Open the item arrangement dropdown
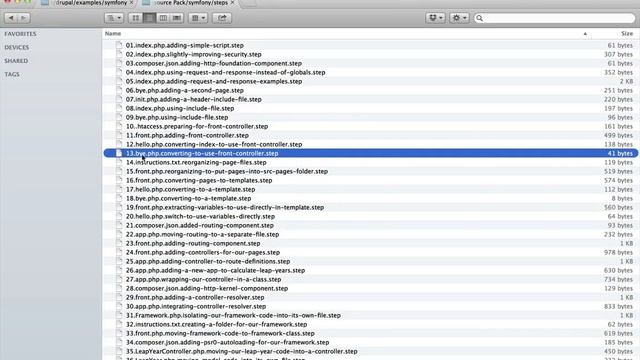Image resolution: width=640 pixels, height=360 pixels. point(198,18)
